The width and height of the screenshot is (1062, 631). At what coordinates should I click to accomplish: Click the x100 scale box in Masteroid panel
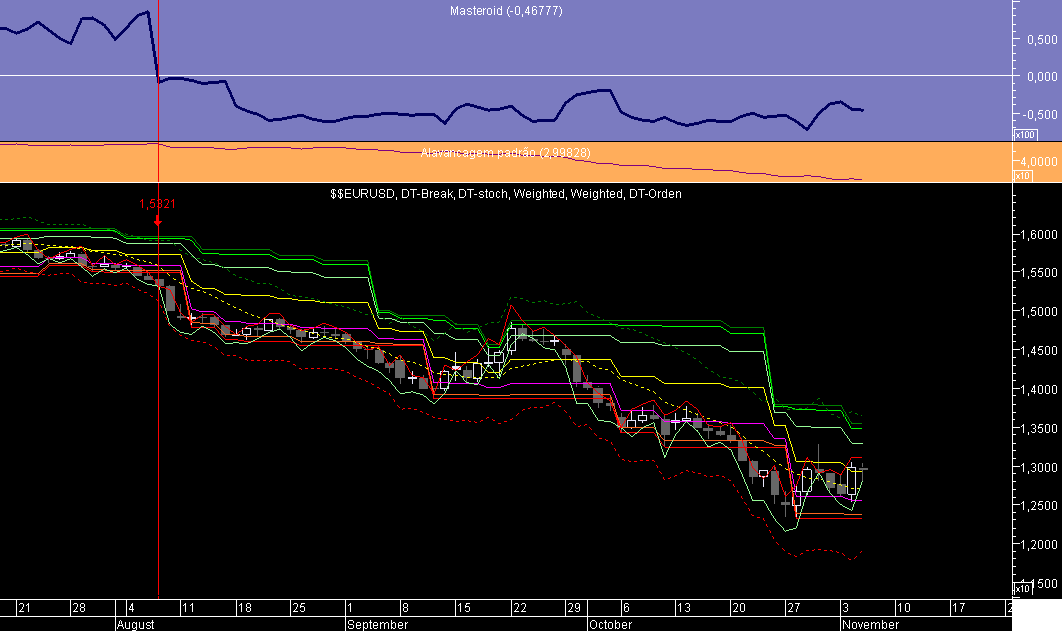point(1025,135)
